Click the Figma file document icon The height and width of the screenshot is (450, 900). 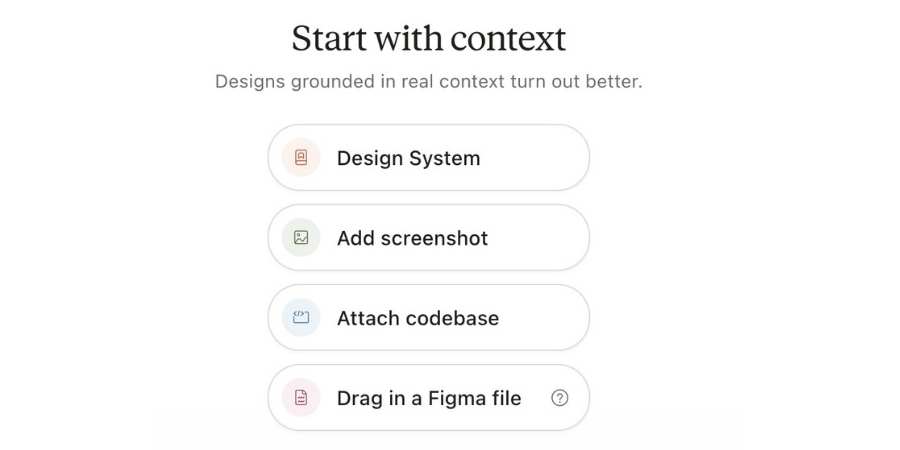pos(301,398)
